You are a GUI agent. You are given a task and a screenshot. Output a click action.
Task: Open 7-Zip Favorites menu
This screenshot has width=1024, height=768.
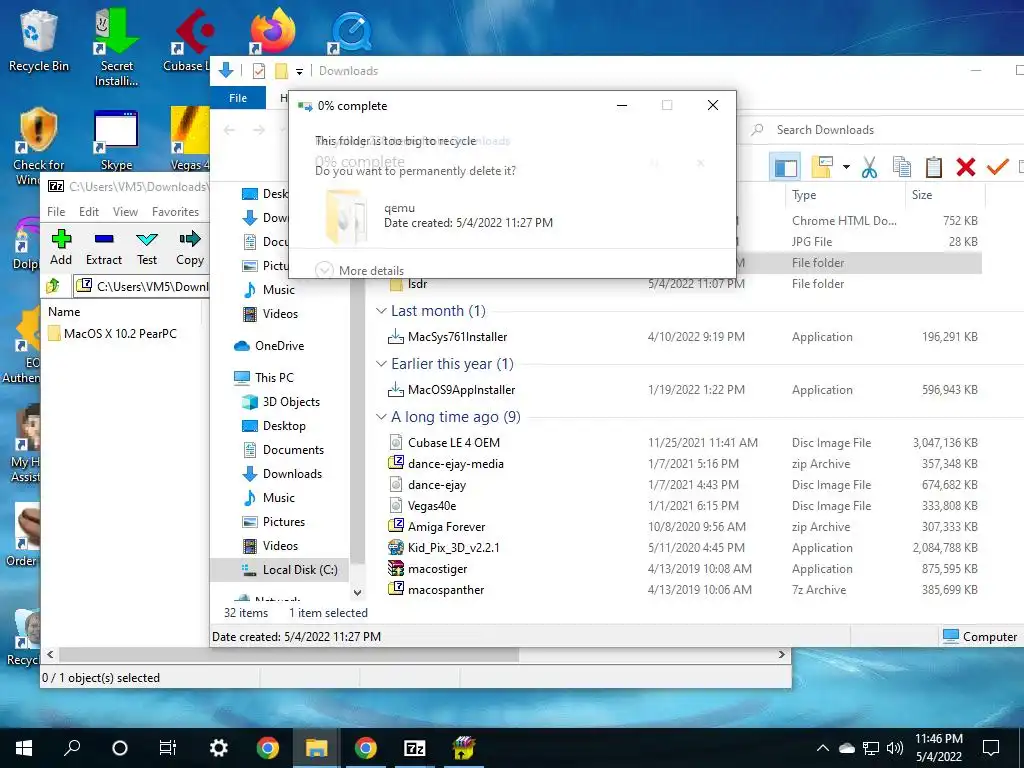(x=175, y=212)
